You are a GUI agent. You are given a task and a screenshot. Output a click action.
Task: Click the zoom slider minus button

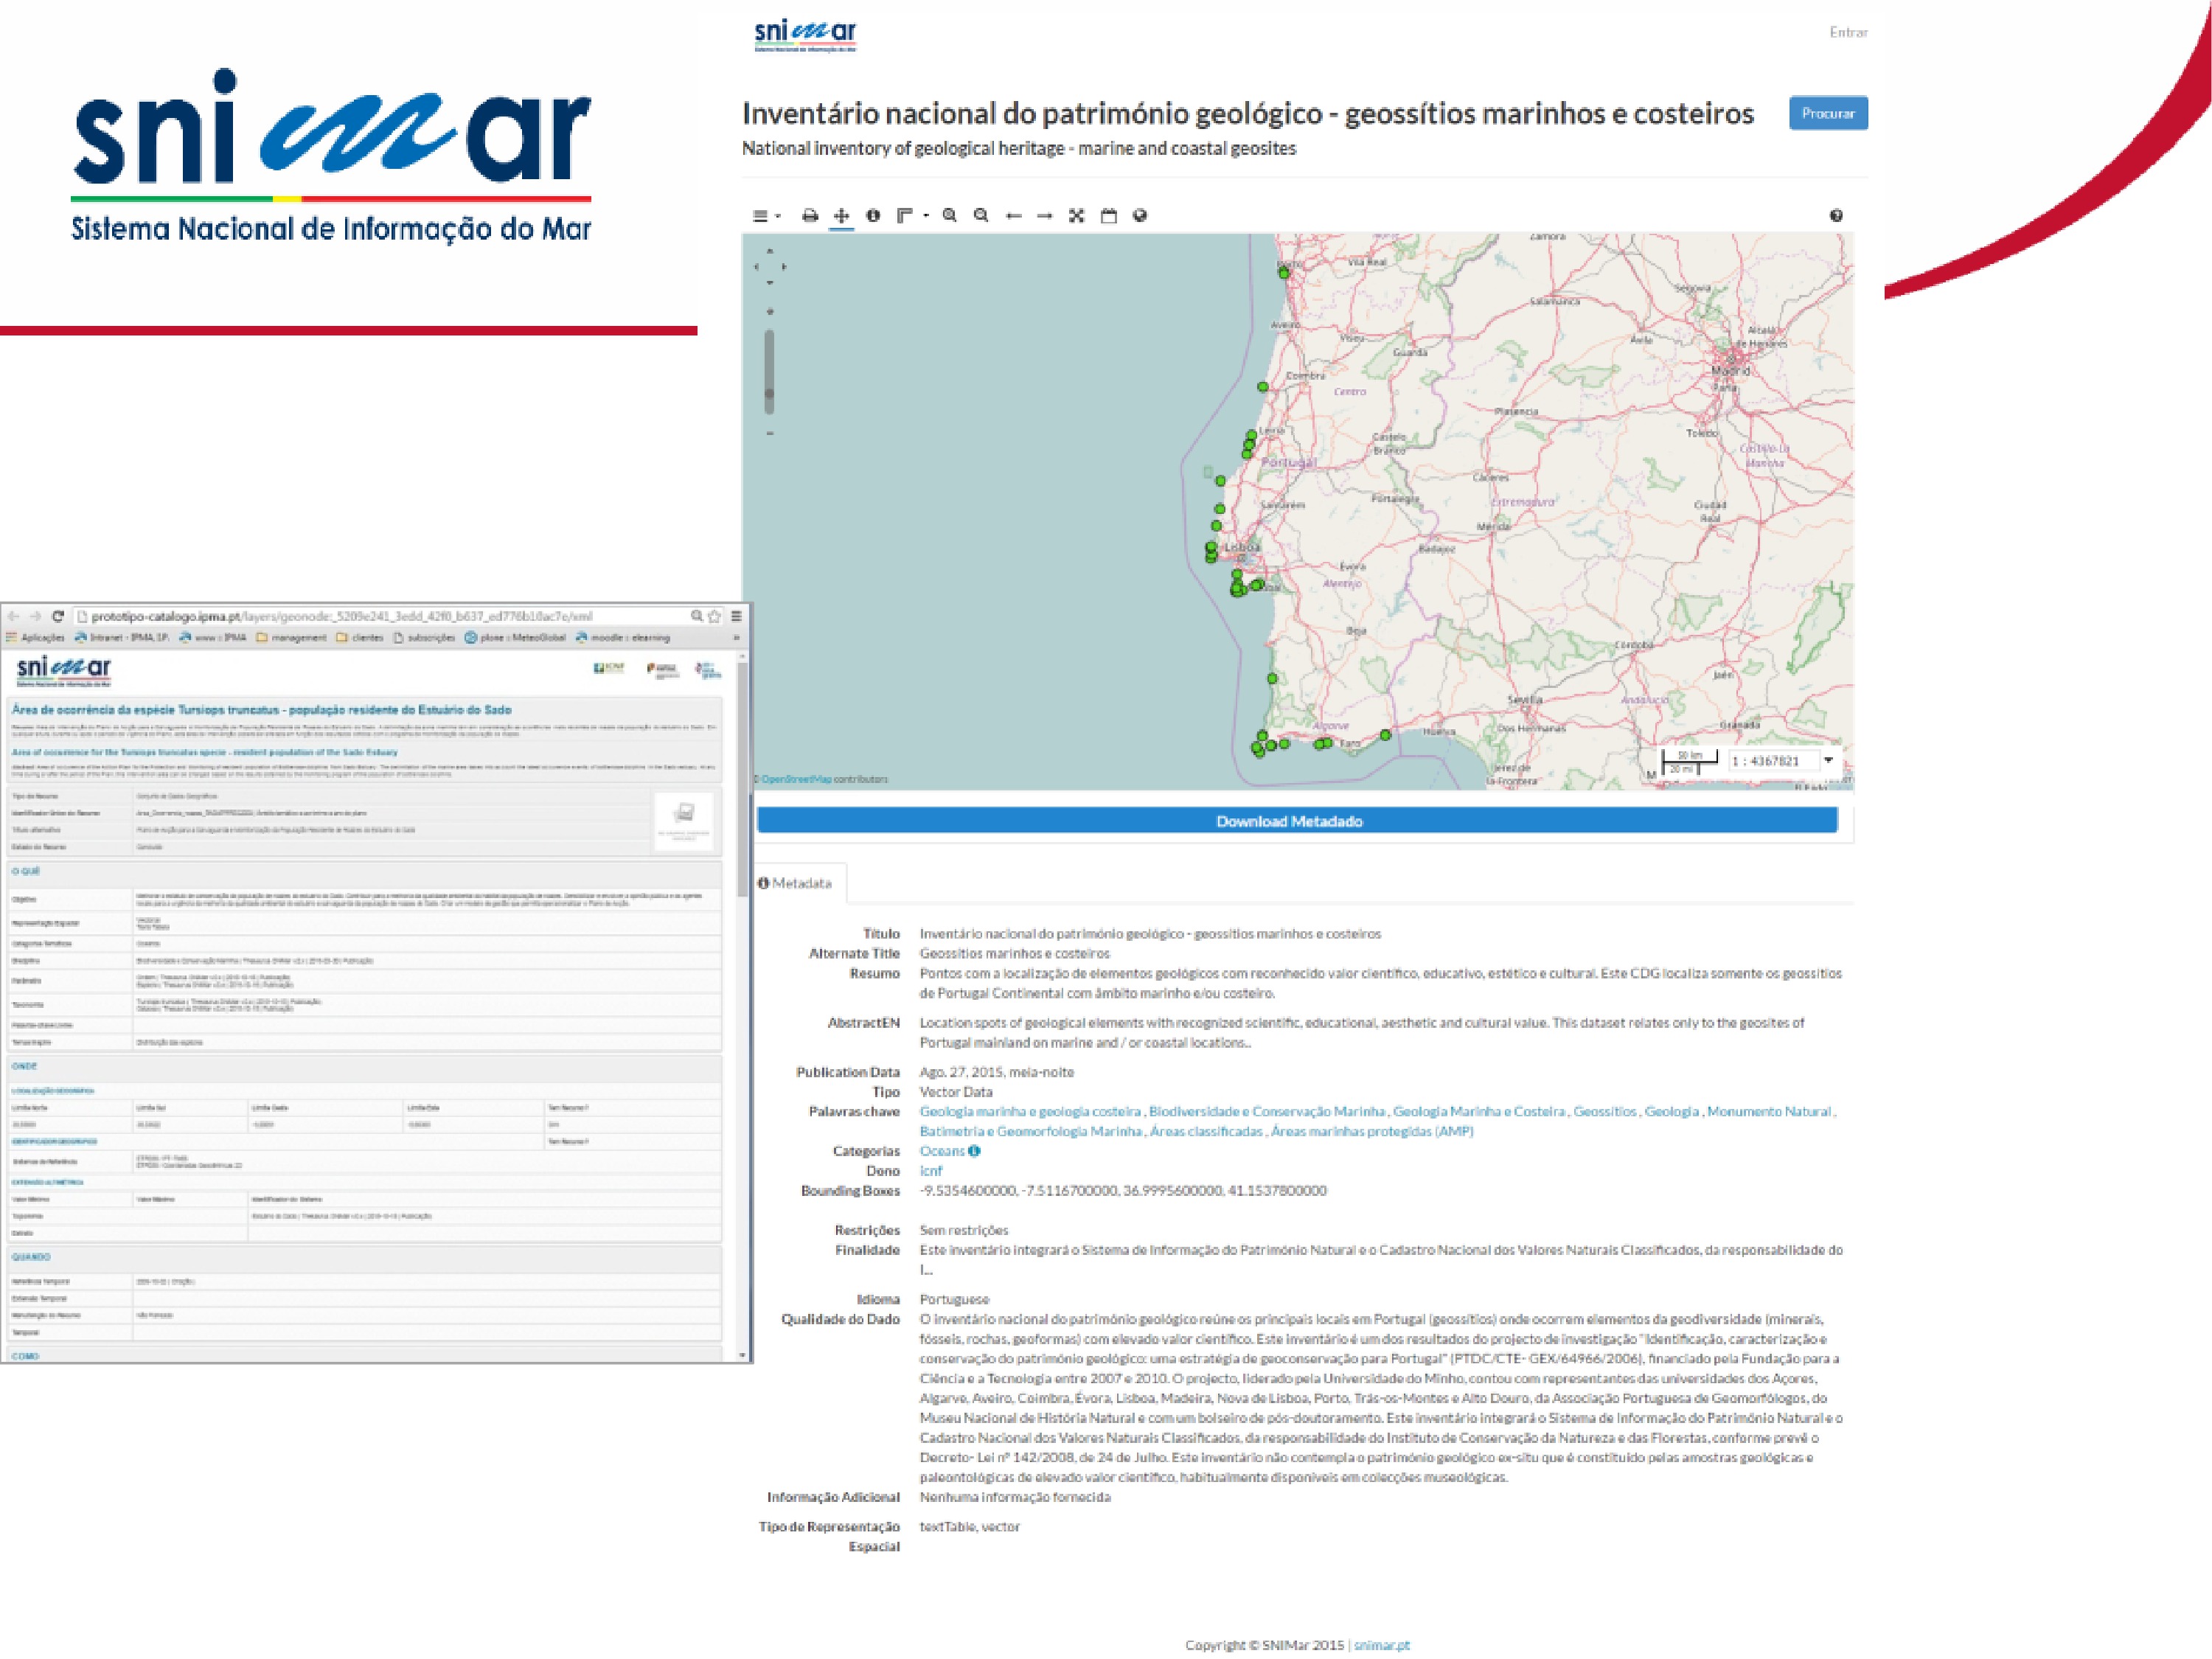coord(769,433)
